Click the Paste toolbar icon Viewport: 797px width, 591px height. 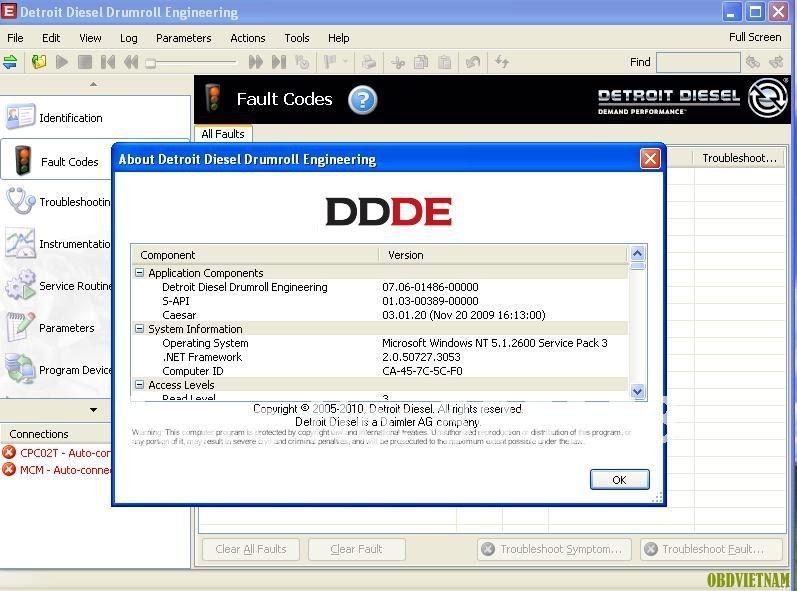click(444, 62)
